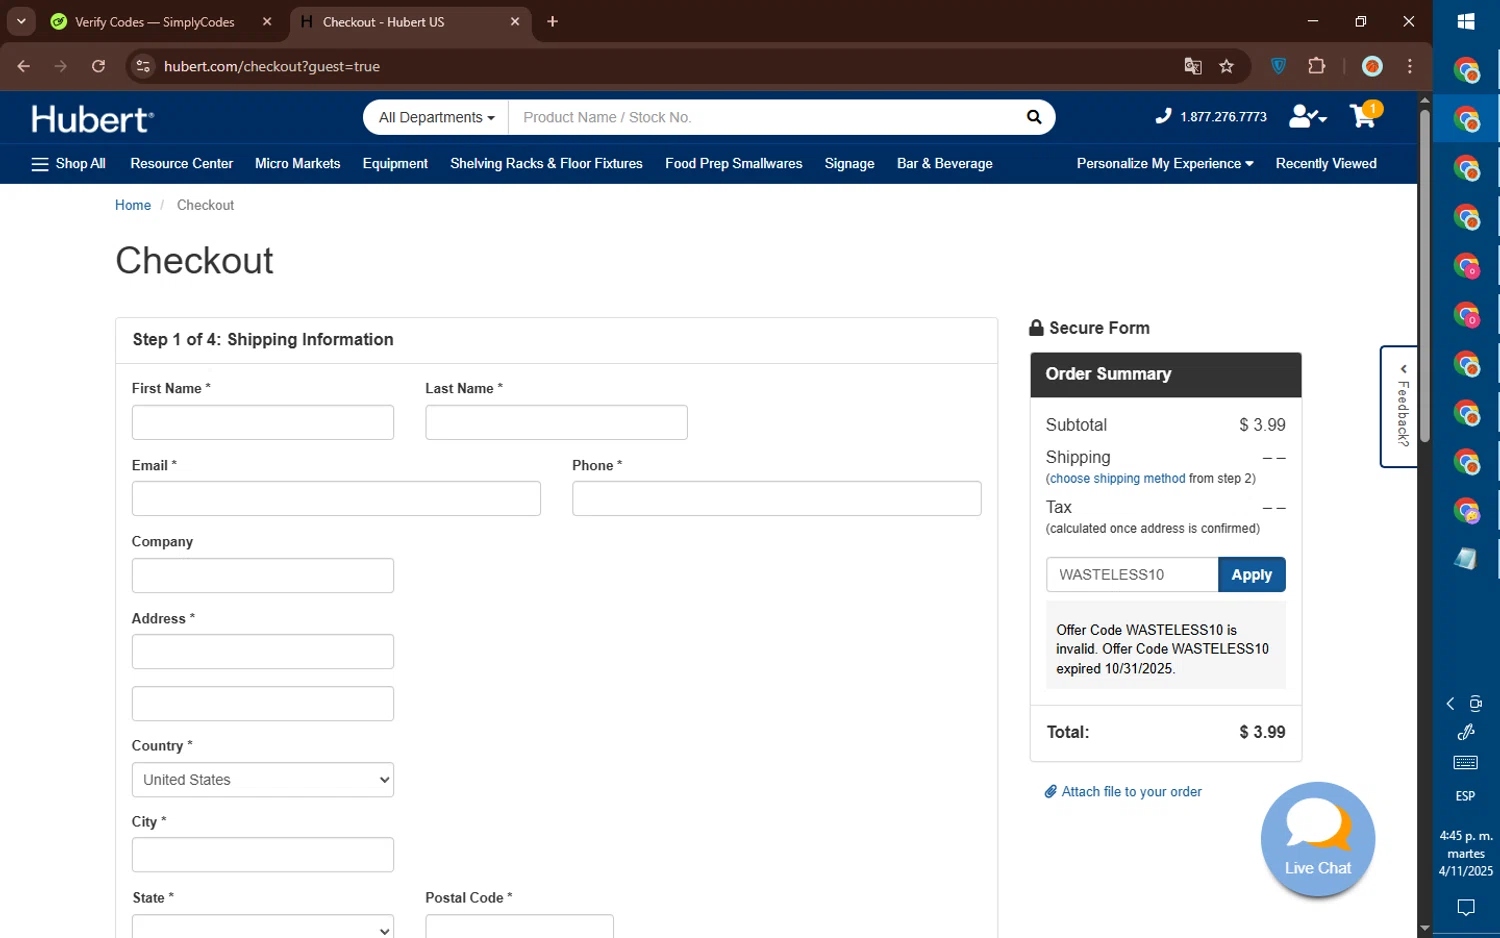Expand the All Departments dropdown

(x=436, y=117)
